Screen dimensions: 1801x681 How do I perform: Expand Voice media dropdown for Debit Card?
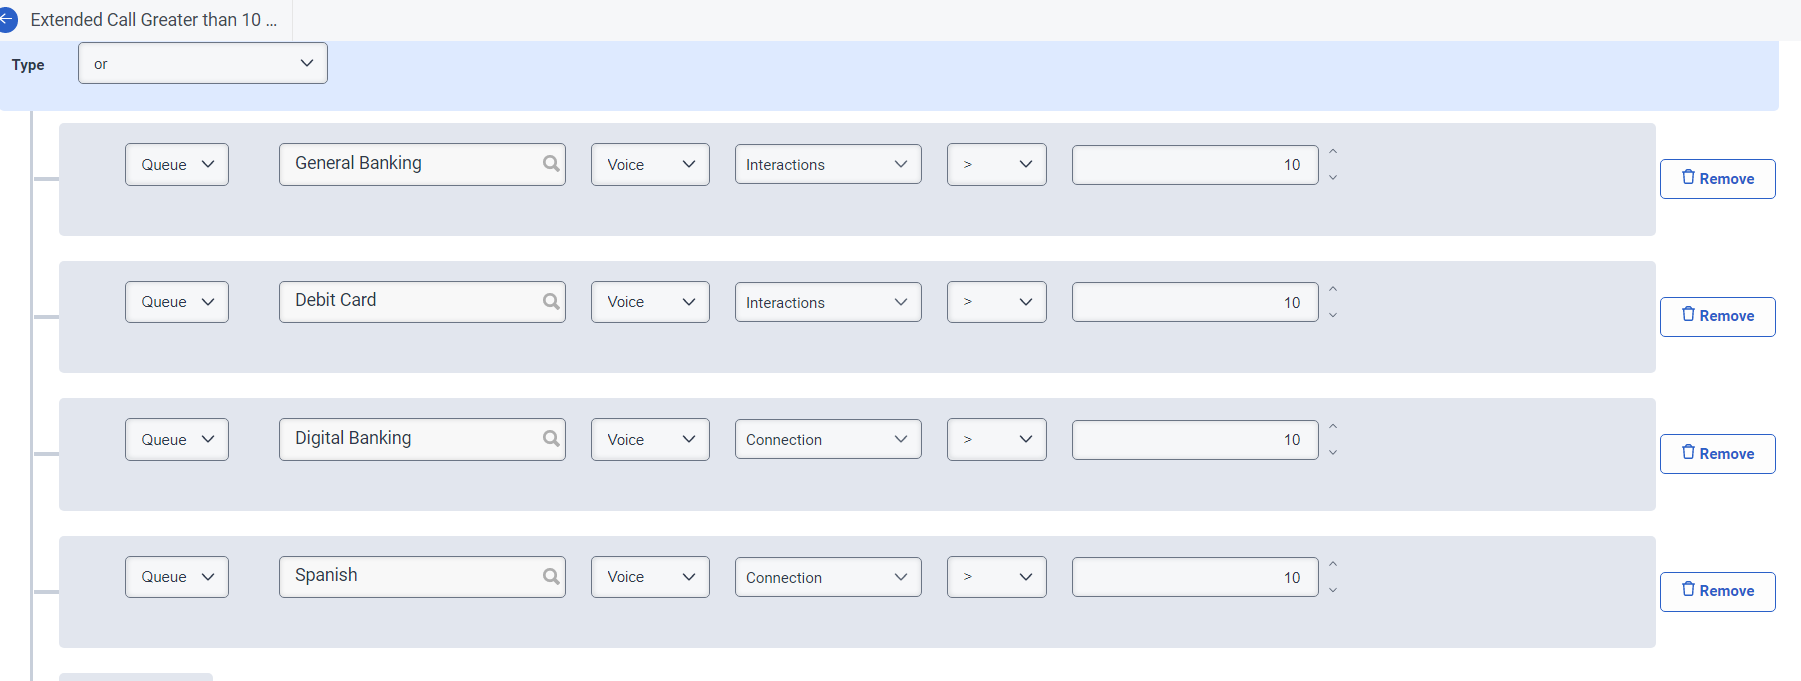(x=650, y=302)
